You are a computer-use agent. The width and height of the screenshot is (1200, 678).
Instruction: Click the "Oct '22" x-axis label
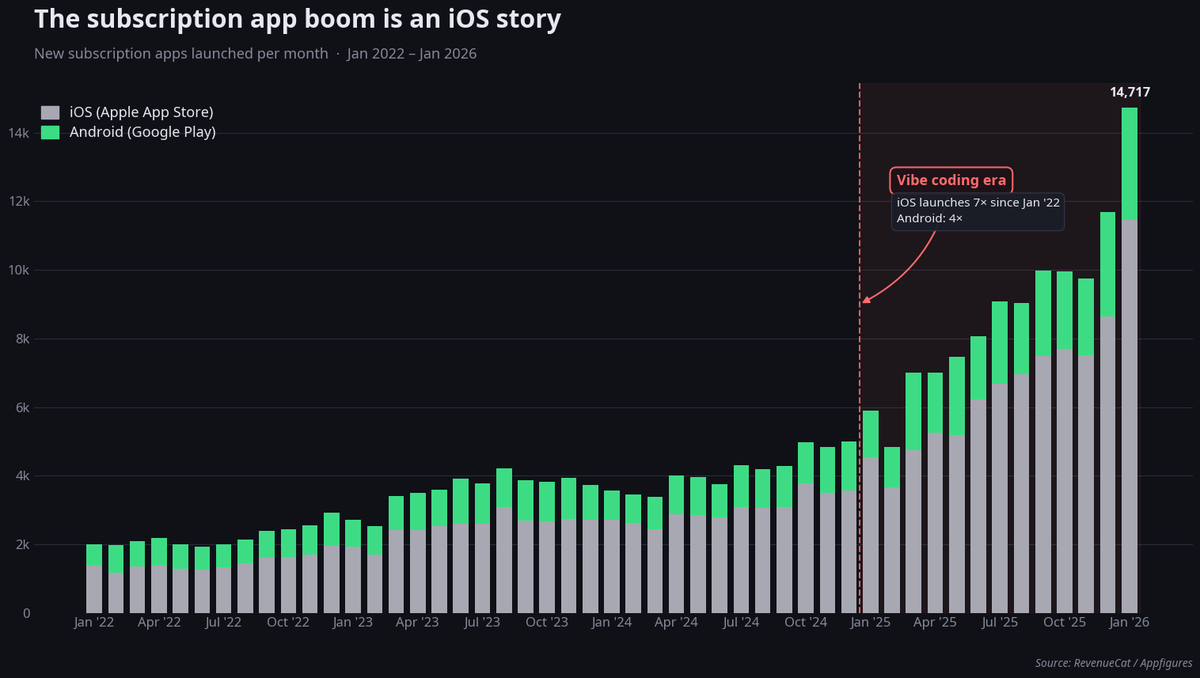point(289,623)
